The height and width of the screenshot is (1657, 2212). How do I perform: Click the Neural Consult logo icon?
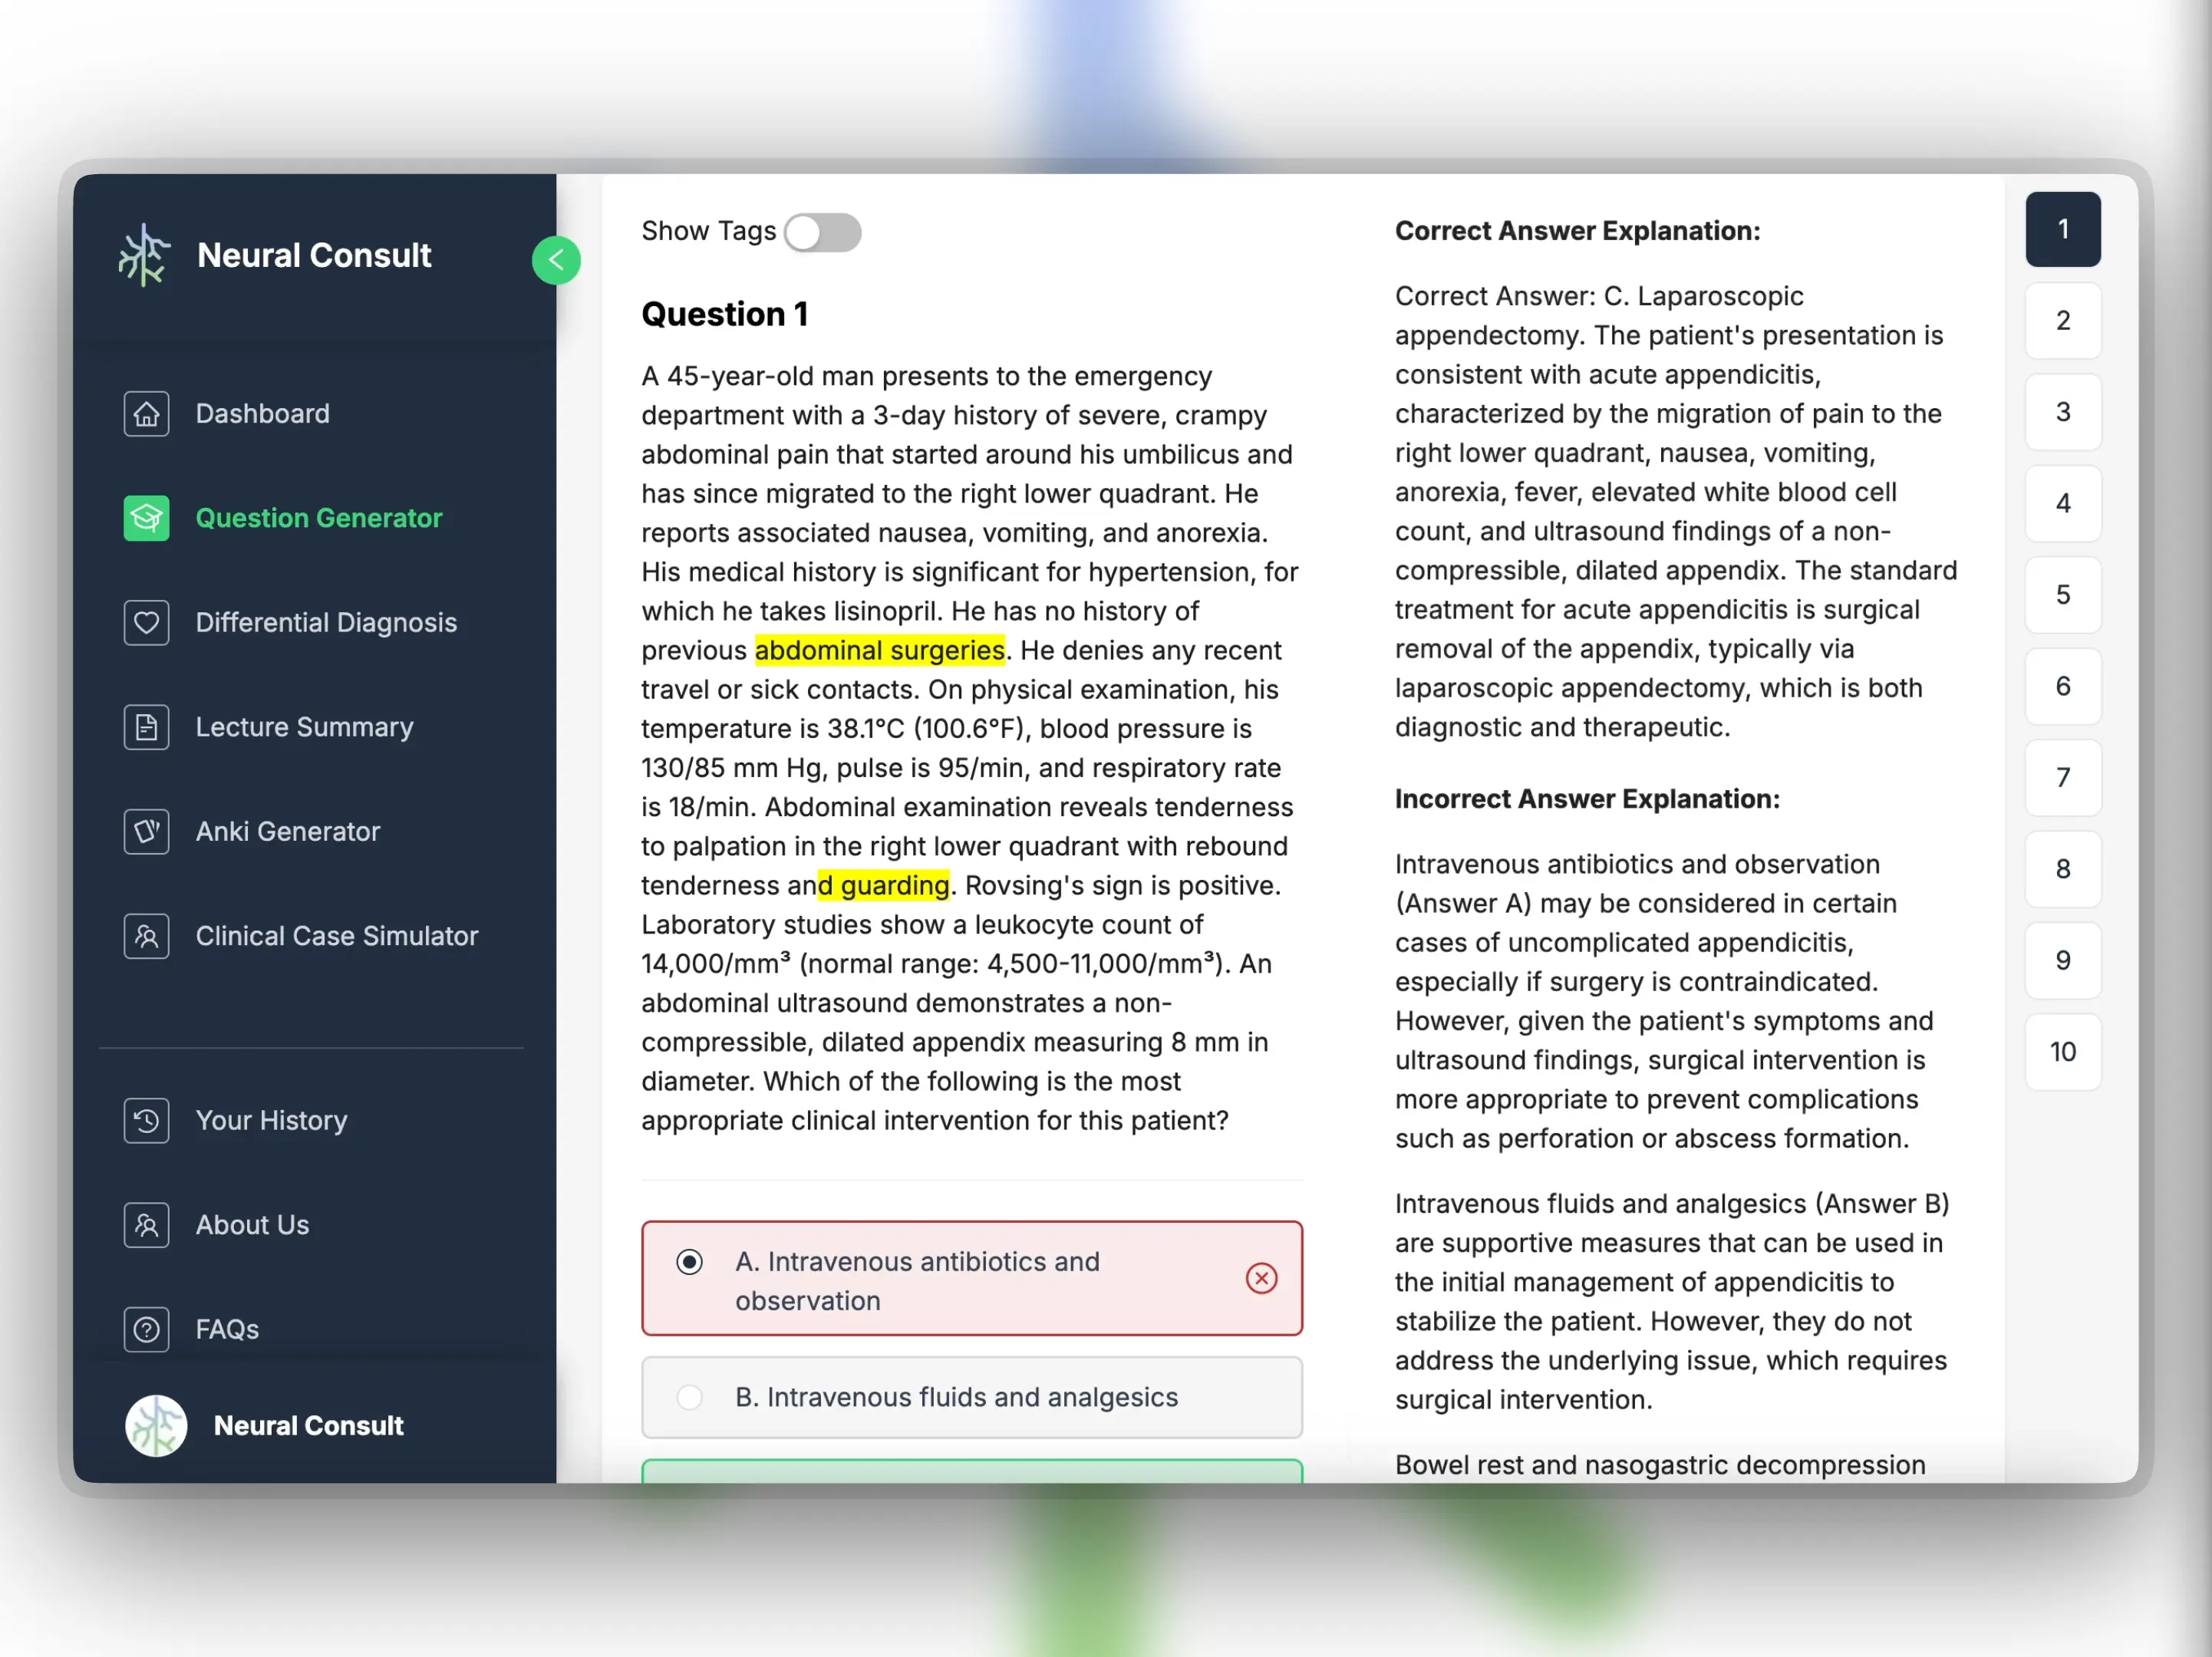click(x=143, y=256)
